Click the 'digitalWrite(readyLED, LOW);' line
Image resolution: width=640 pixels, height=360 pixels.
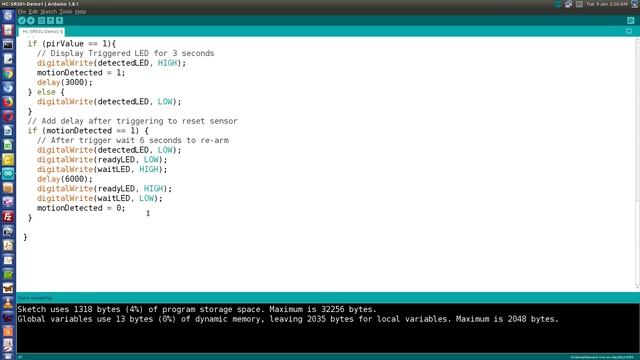click(102, 160)
